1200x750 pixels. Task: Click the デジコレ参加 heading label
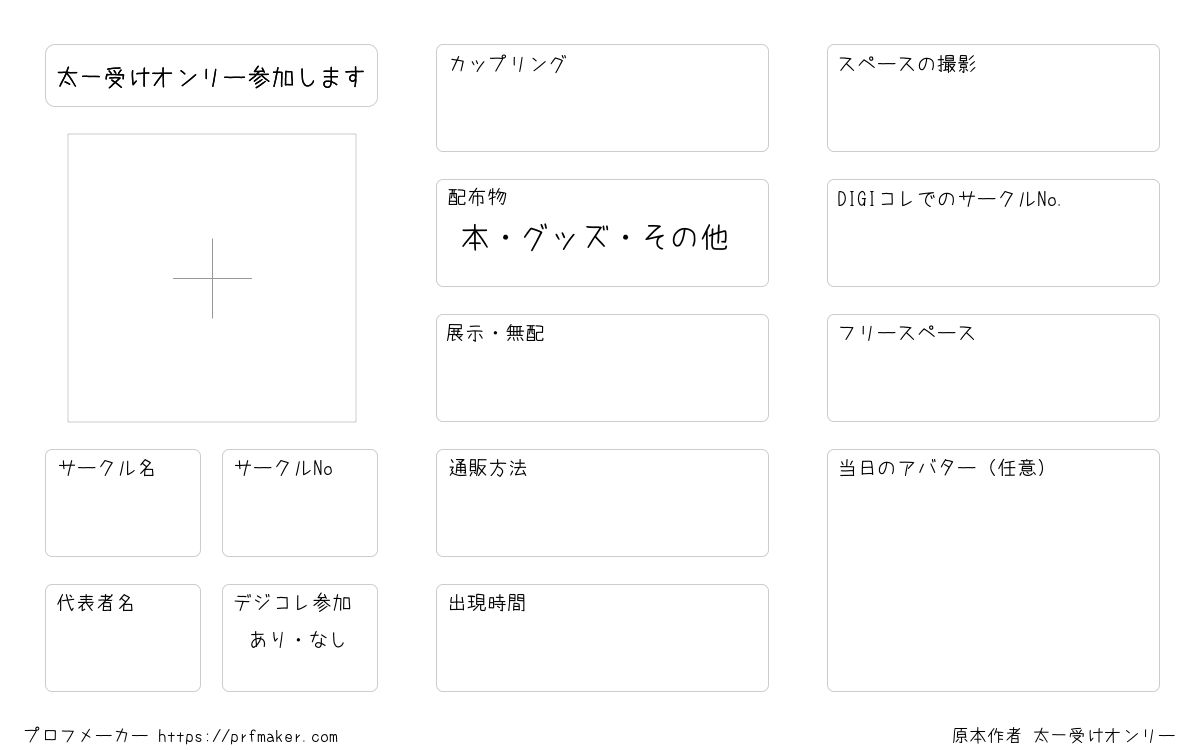[x=293, y=603]
